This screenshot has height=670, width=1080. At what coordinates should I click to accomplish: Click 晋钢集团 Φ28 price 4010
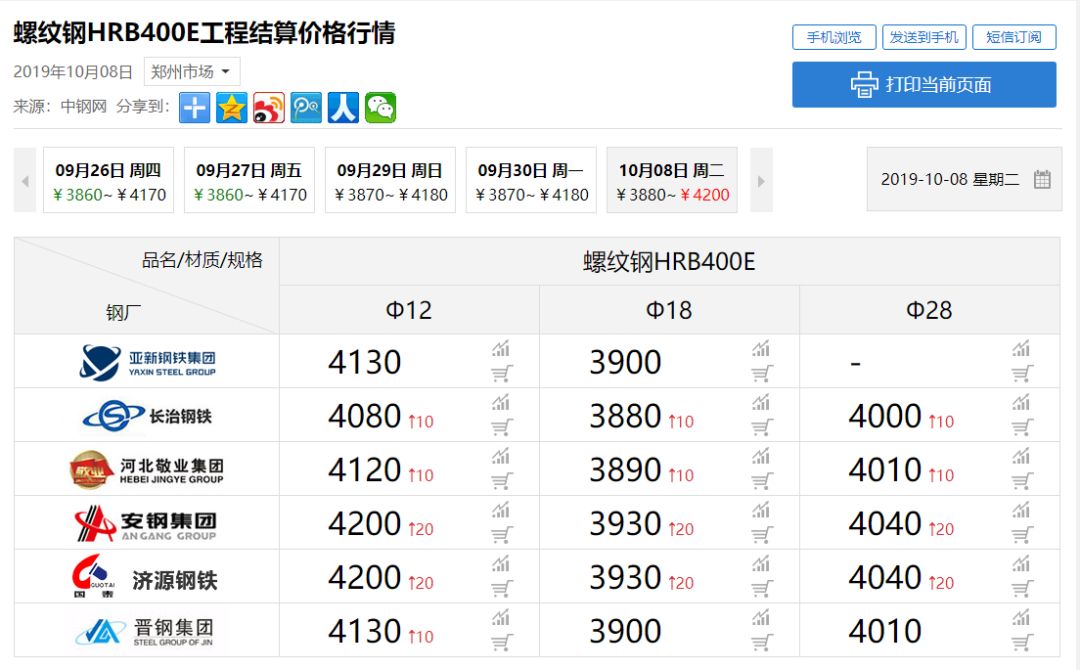(x=885, y=631)
